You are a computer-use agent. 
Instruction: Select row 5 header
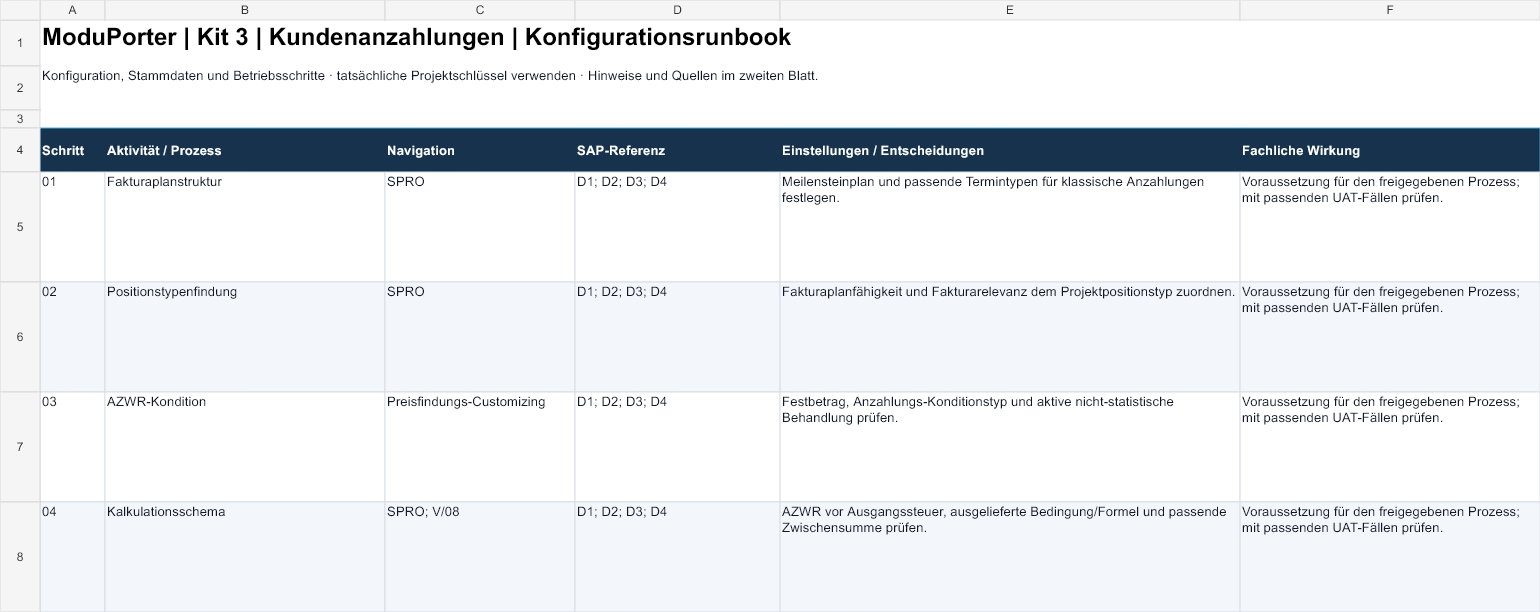pyautogui.click(x=20, y=227)
